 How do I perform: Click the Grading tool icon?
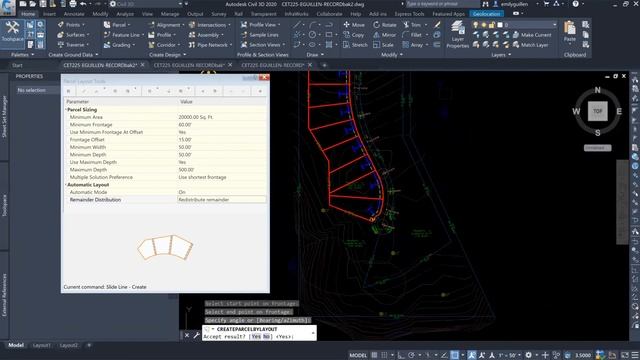(107, 44)
